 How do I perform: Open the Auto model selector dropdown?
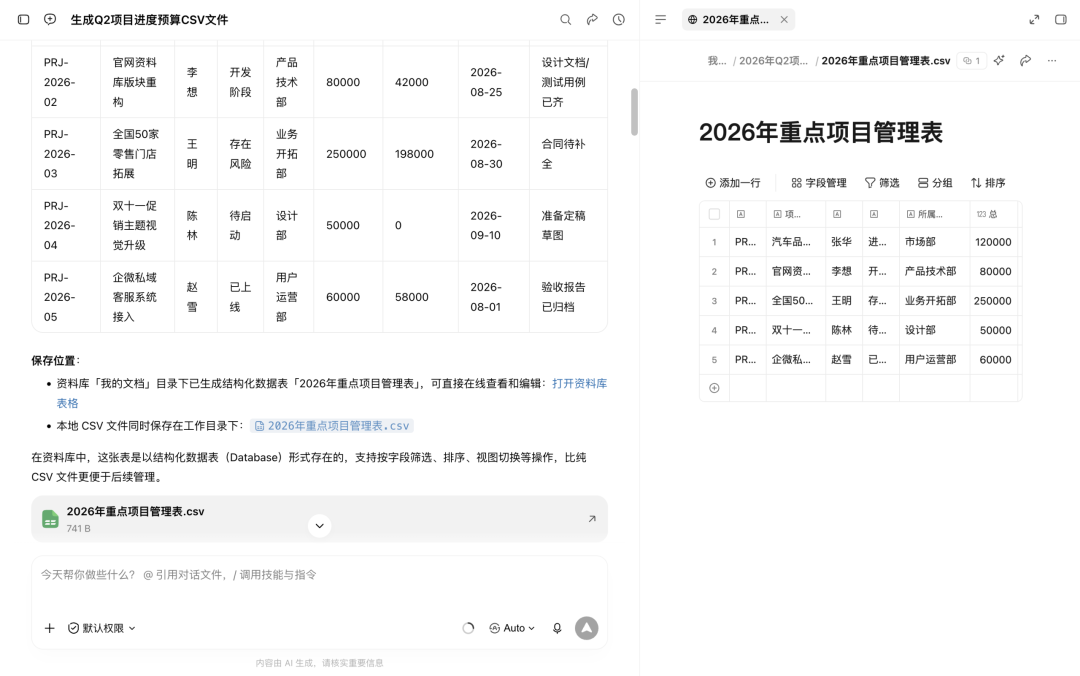click(x=512, y=628)
